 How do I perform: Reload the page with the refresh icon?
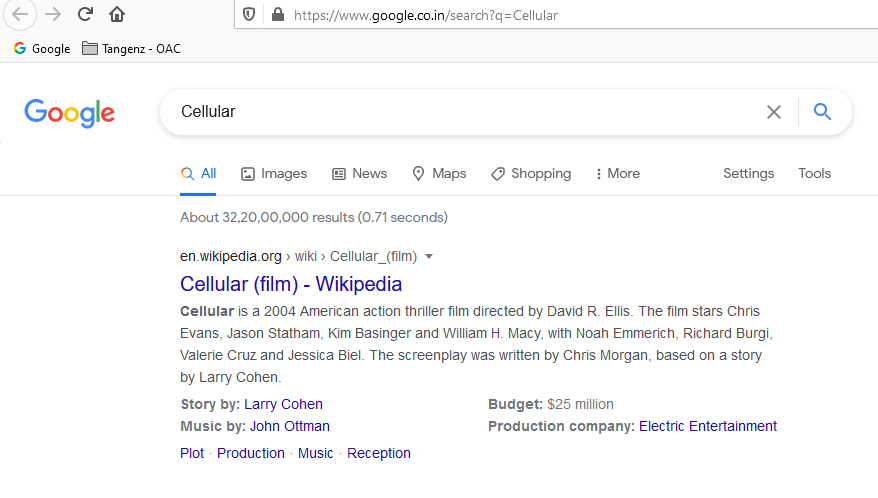pyautogui.click(x=85, y=14)
